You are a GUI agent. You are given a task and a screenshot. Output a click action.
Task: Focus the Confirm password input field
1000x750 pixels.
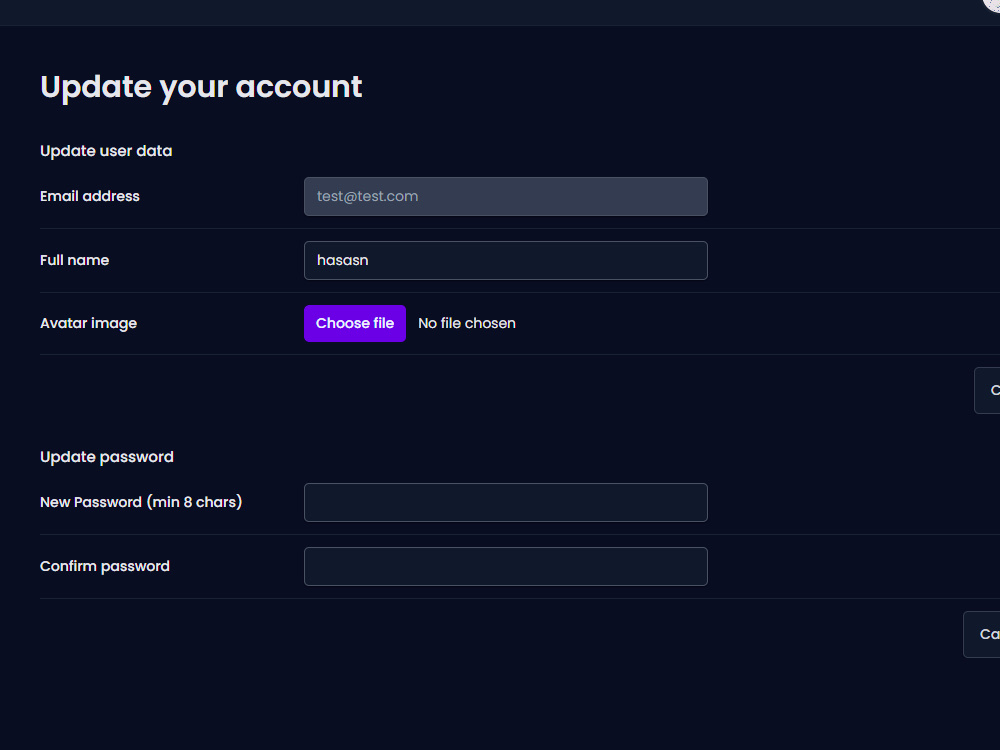506,566
